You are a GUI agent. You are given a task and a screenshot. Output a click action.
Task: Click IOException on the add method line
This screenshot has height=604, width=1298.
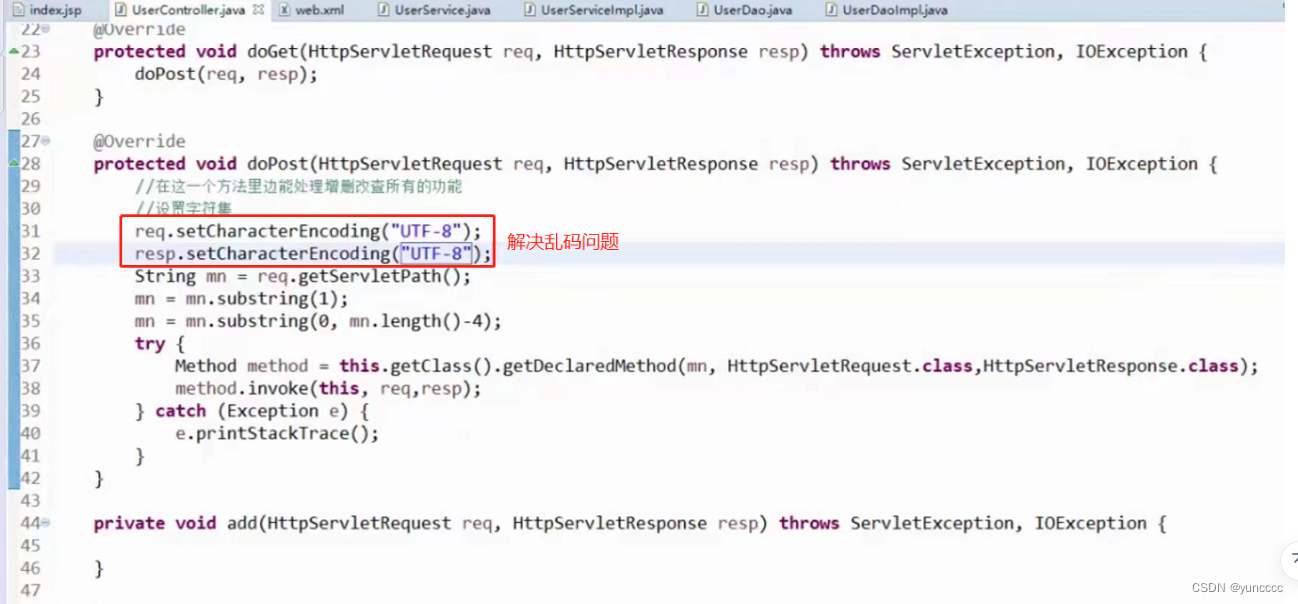pos(1091,523)
